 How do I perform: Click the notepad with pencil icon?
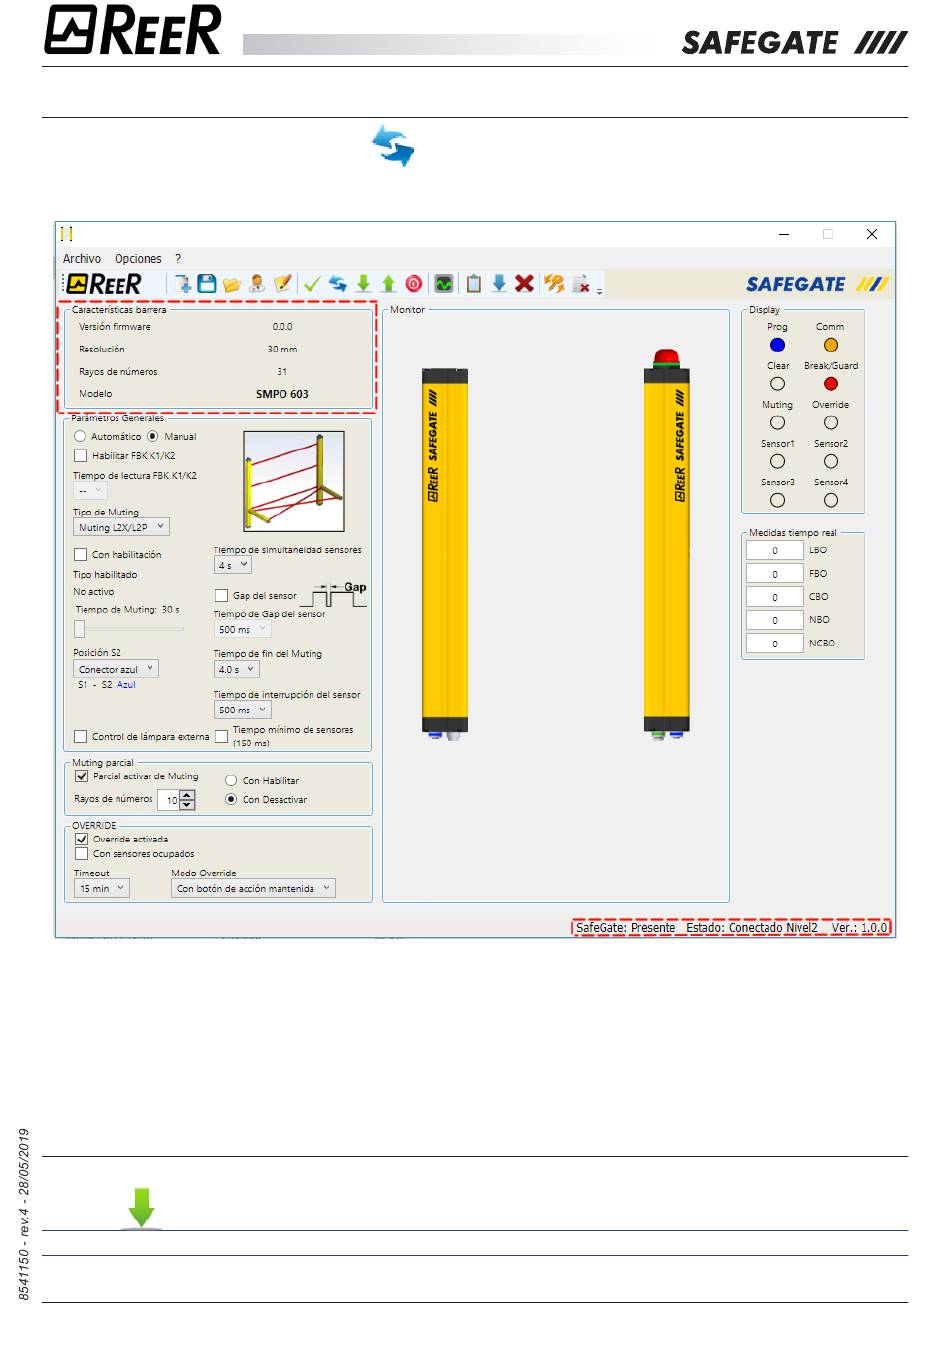[283, 284]
